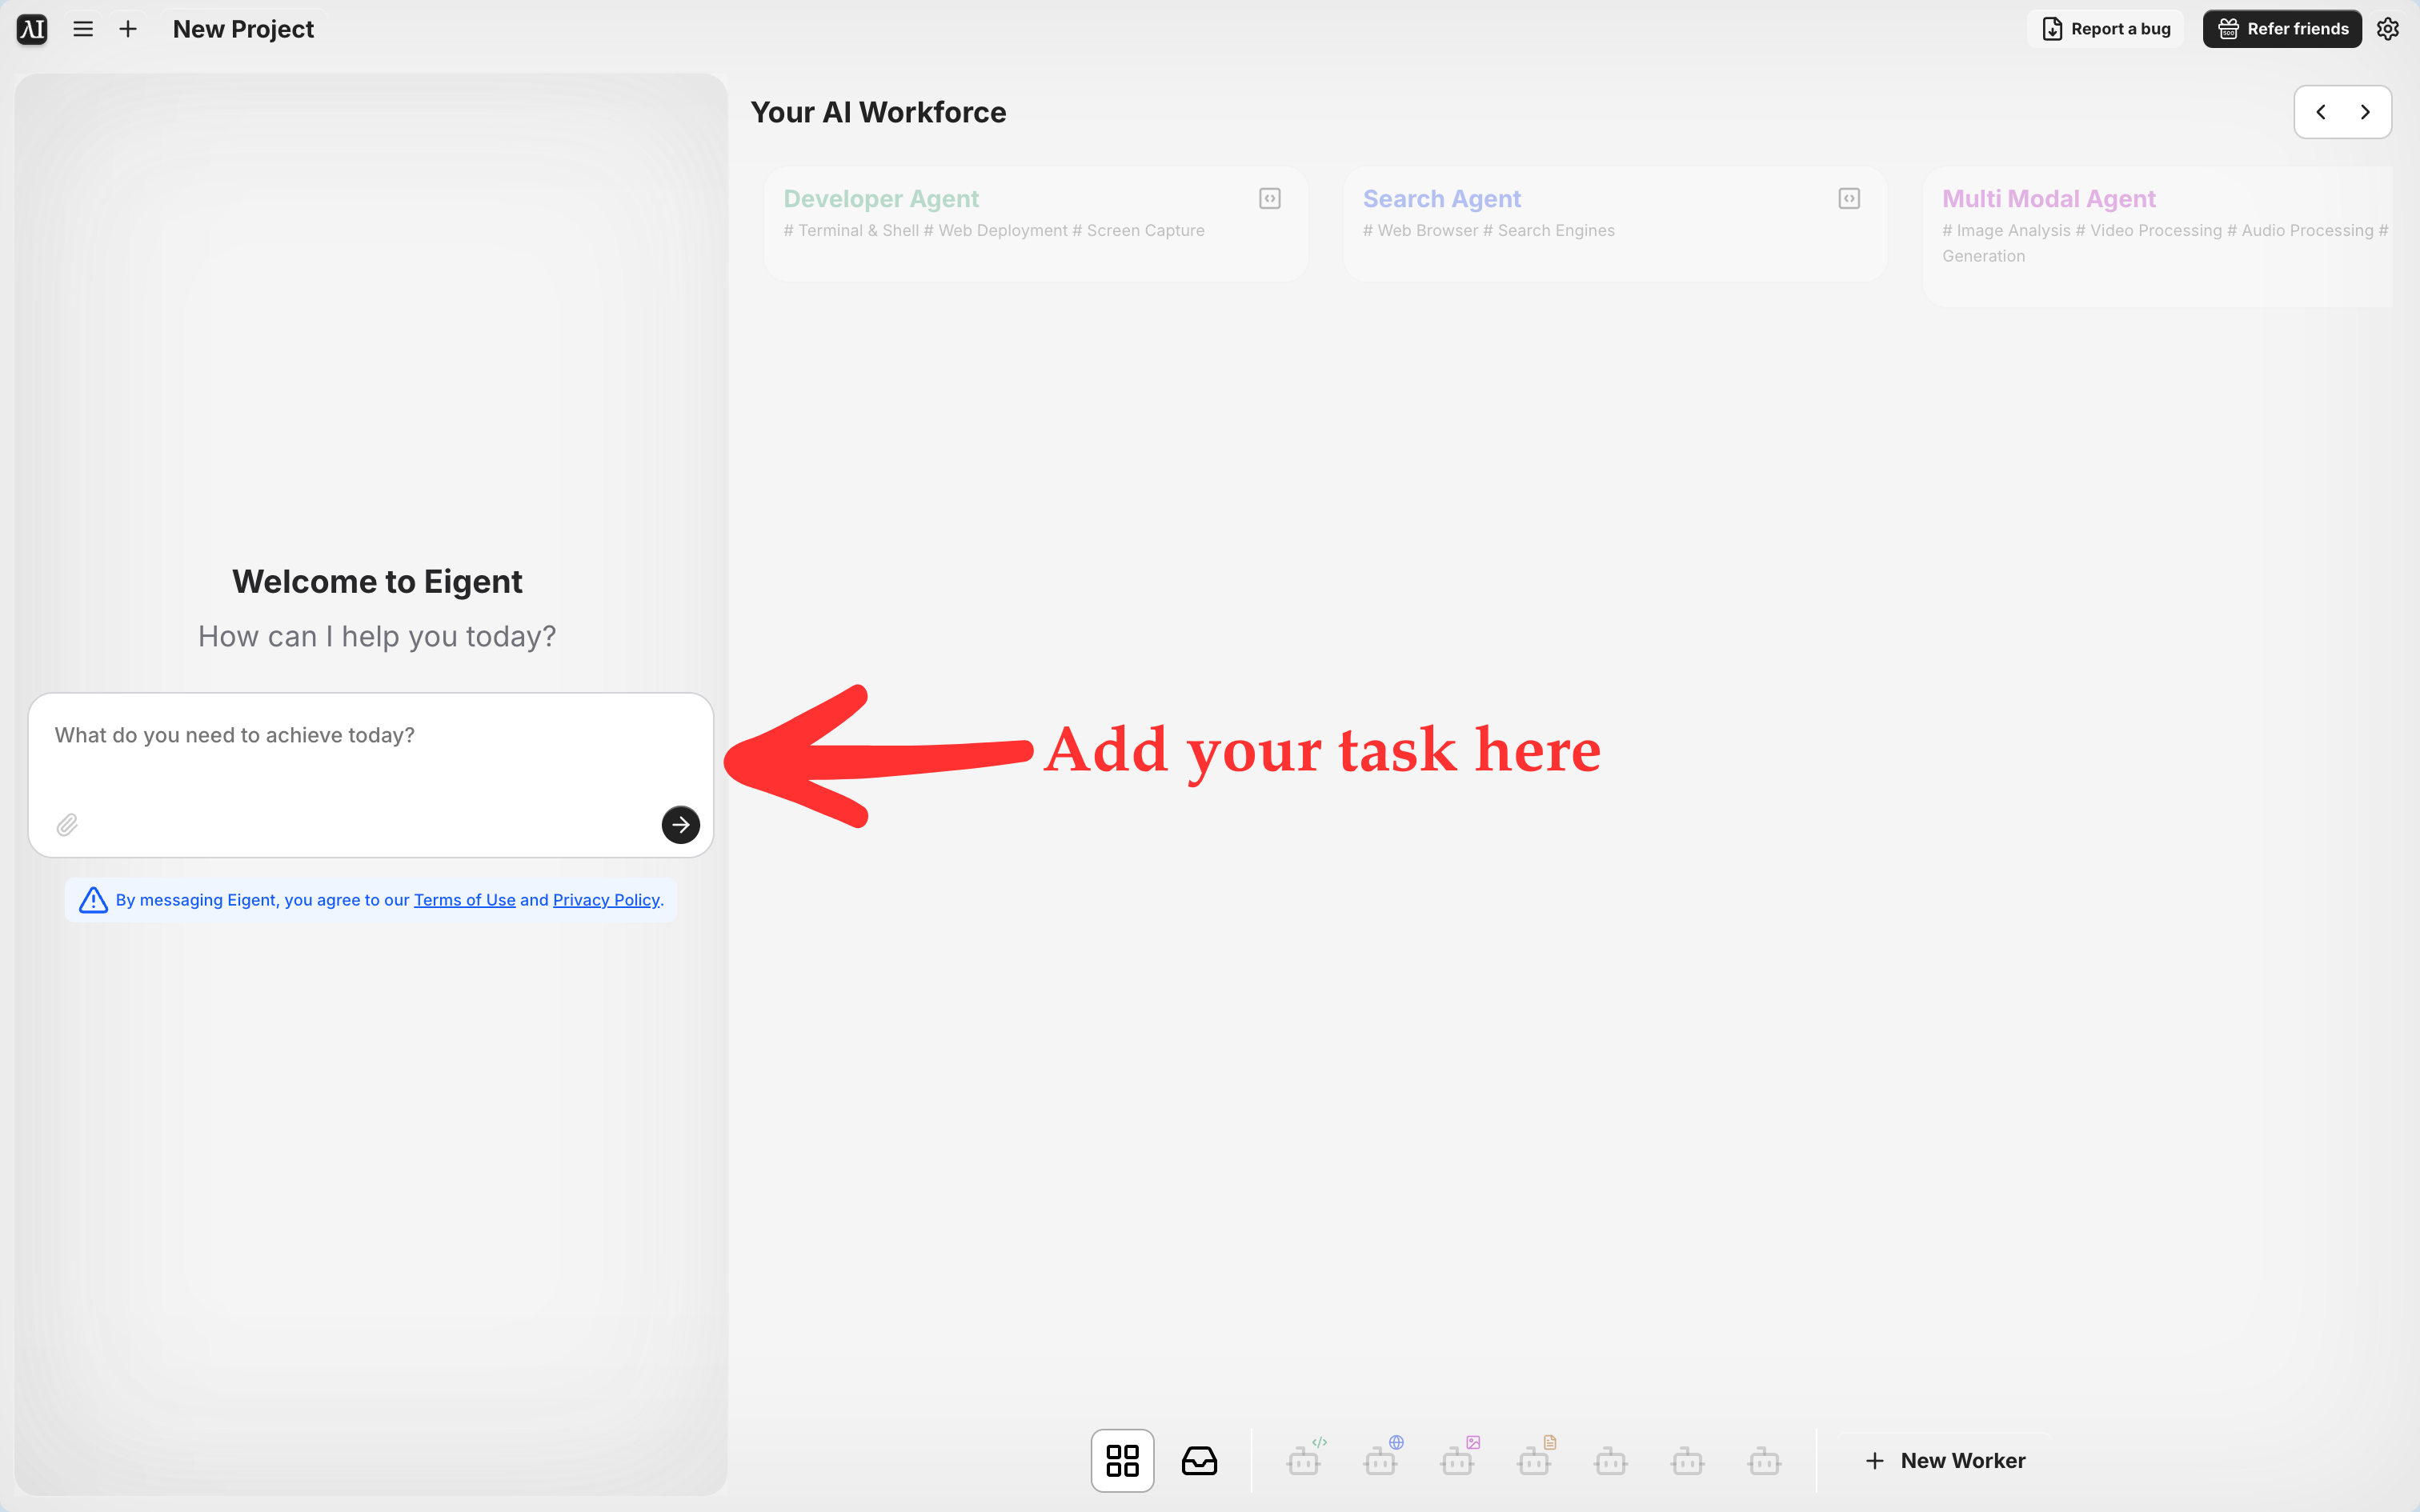Go to next workforce cards

[2365, 112]
